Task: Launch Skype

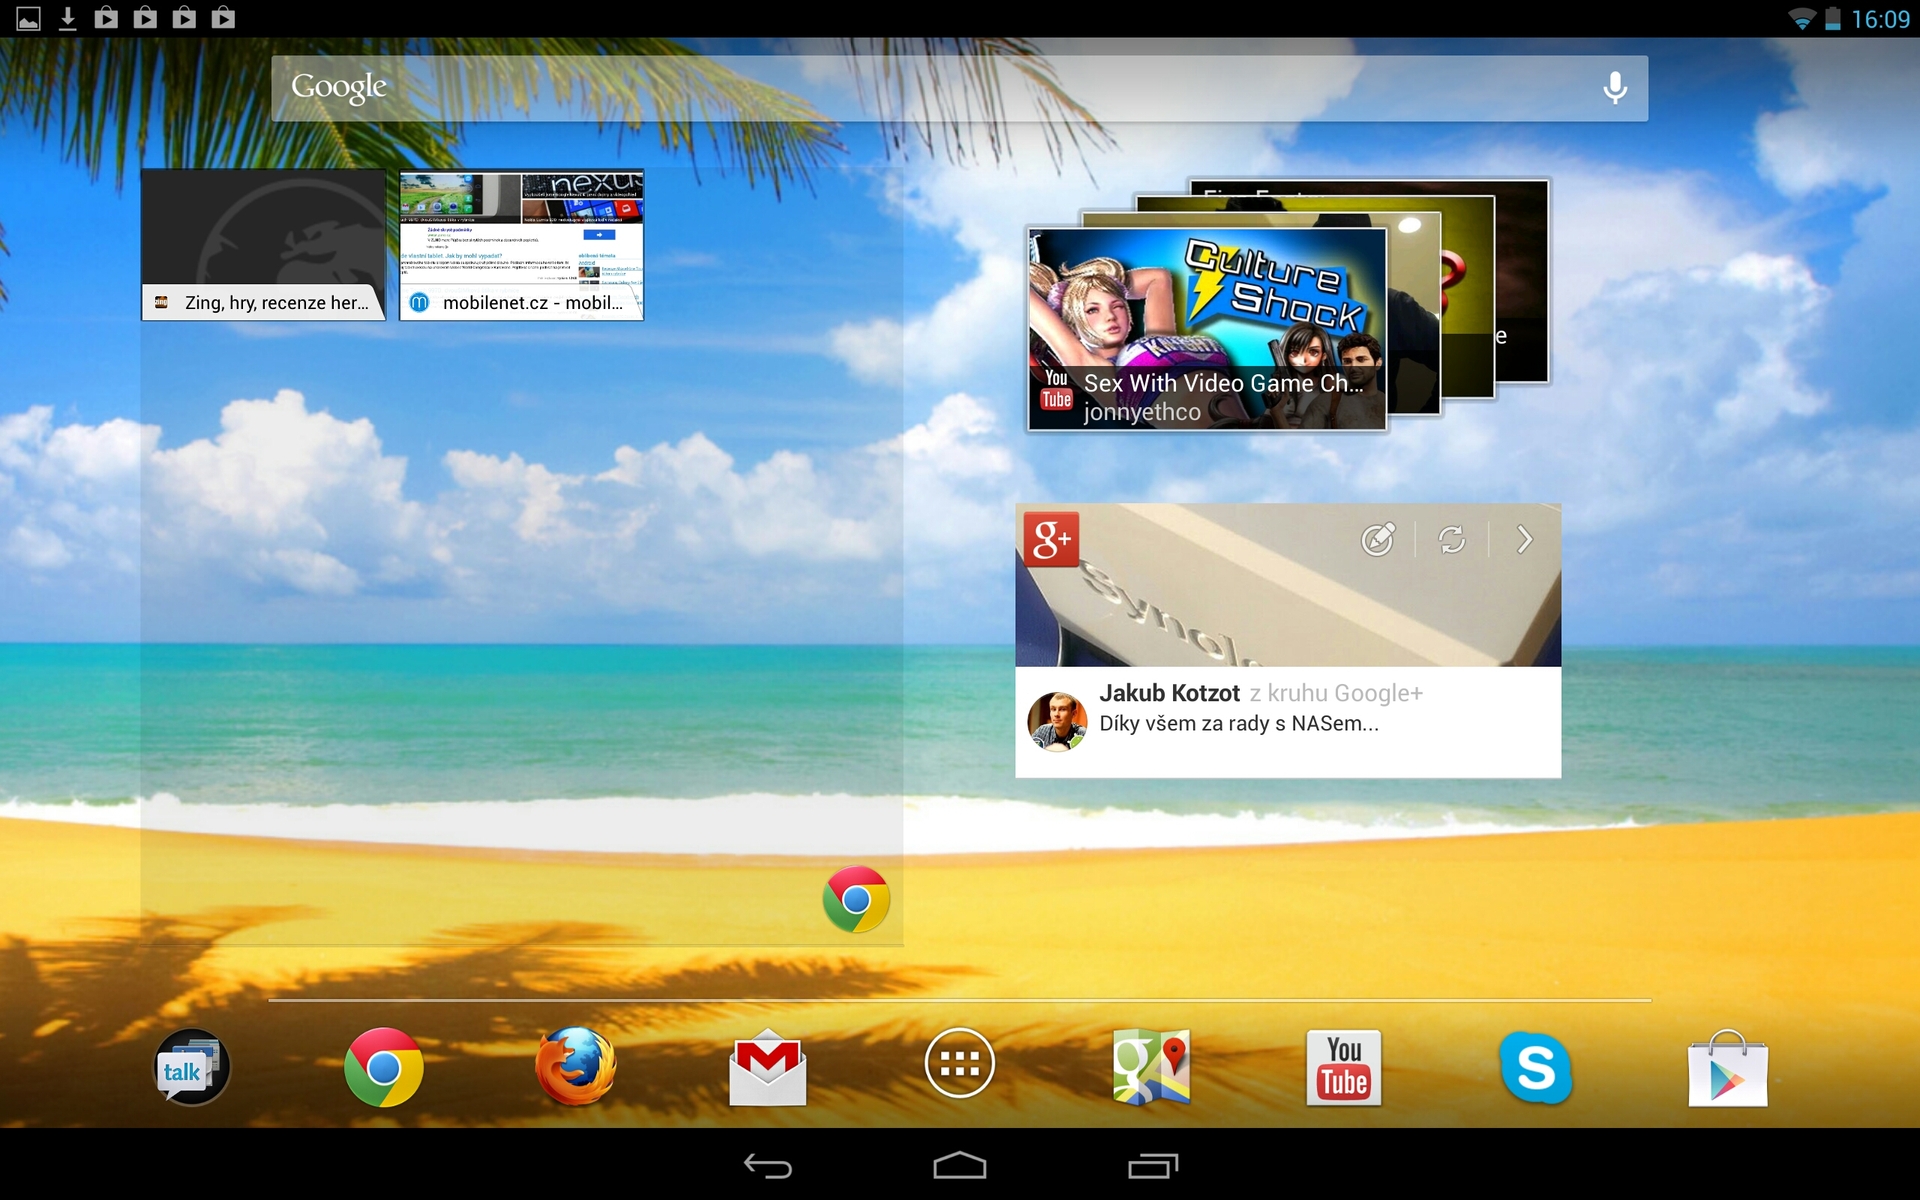Action: [1536, 1067]
